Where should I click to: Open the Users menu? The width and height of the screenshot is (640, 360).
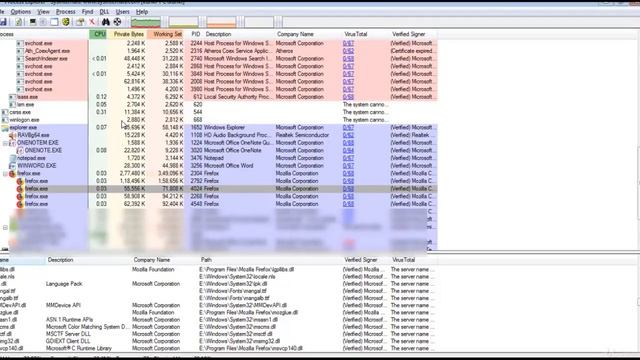[x=122, y=12]
